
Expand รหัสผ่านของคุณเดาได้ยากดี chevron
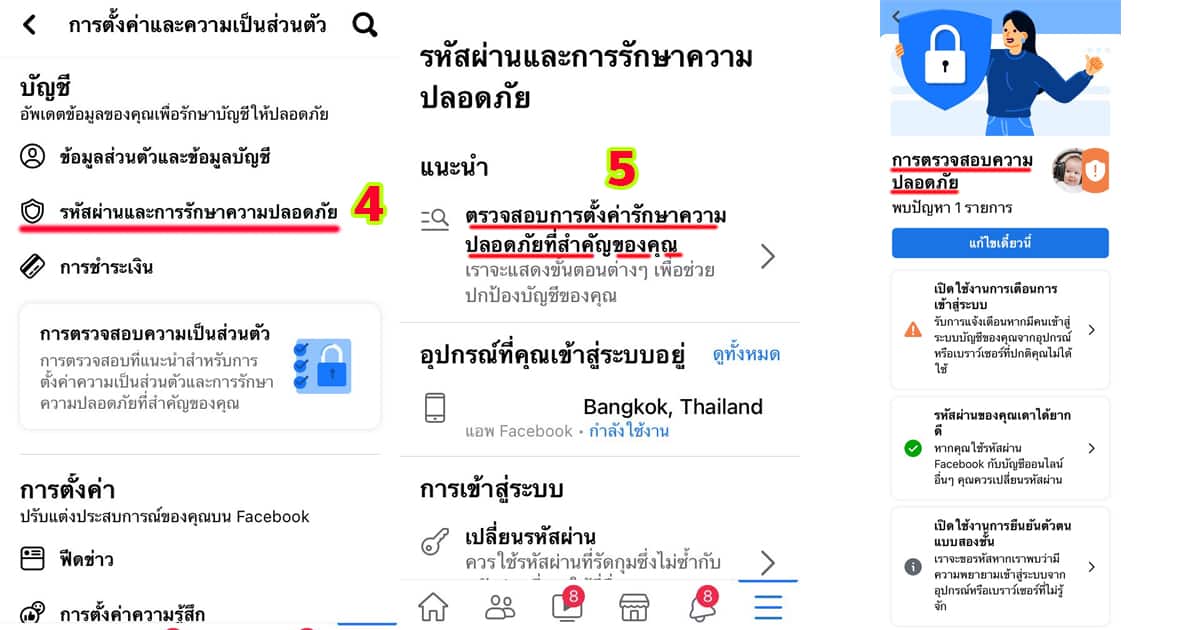click(x=1091, y=448)
